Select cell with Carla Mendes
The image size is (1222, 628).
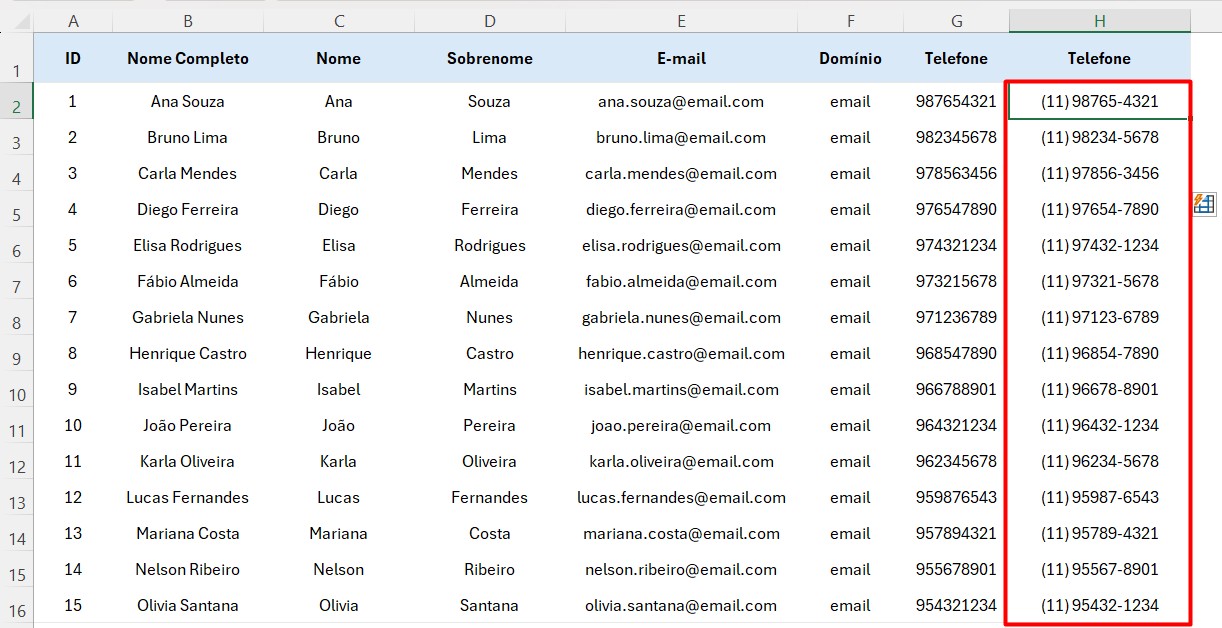[188, 173]
